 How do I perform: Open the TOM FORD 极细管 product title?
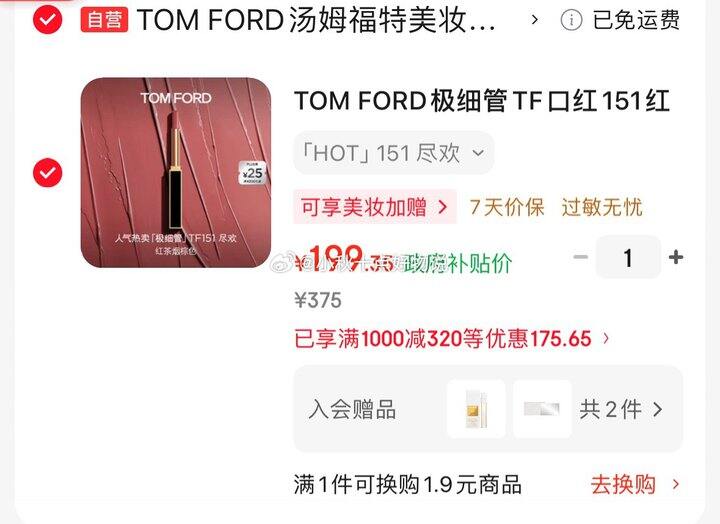[x=482, y=101]
